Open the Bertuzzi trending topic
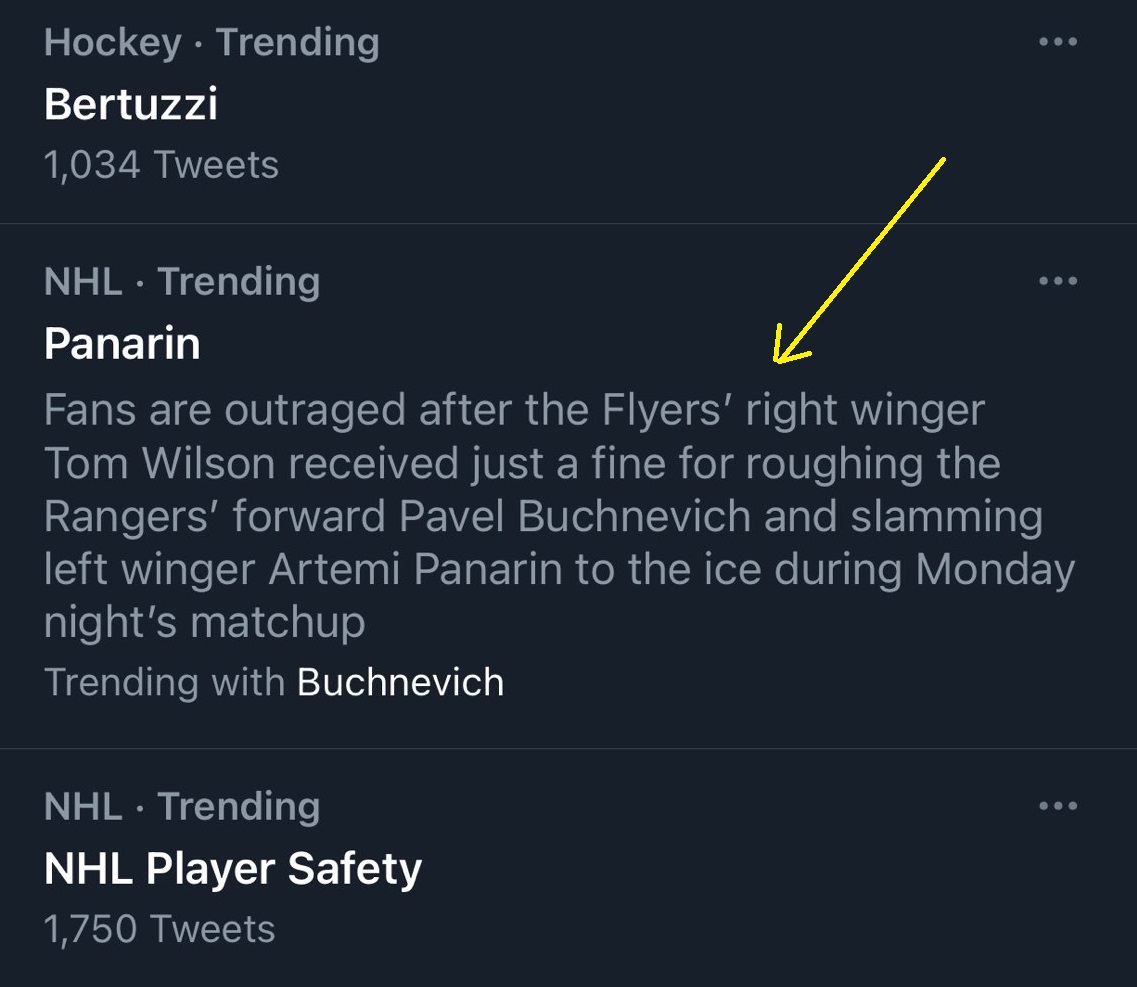The width and height of the screenshot is (1137, 987). click(131, 104)
